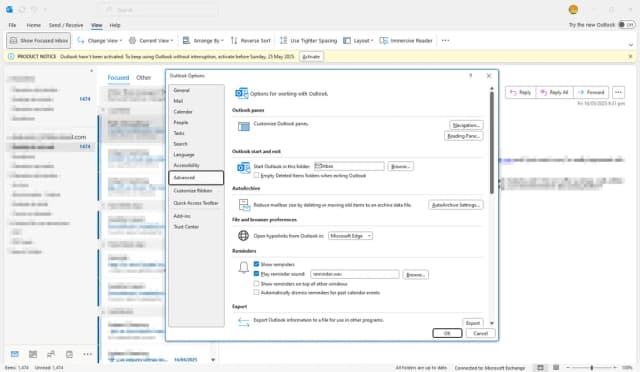
Task: Click the reminder sound file field
Action: click(355, 274)
